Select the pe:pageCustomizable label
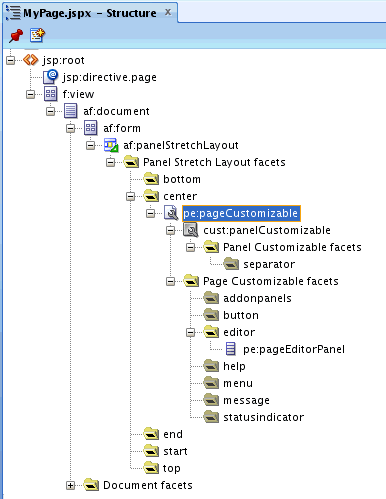This screenshot has height=499, width=386. tap(241, 213)
